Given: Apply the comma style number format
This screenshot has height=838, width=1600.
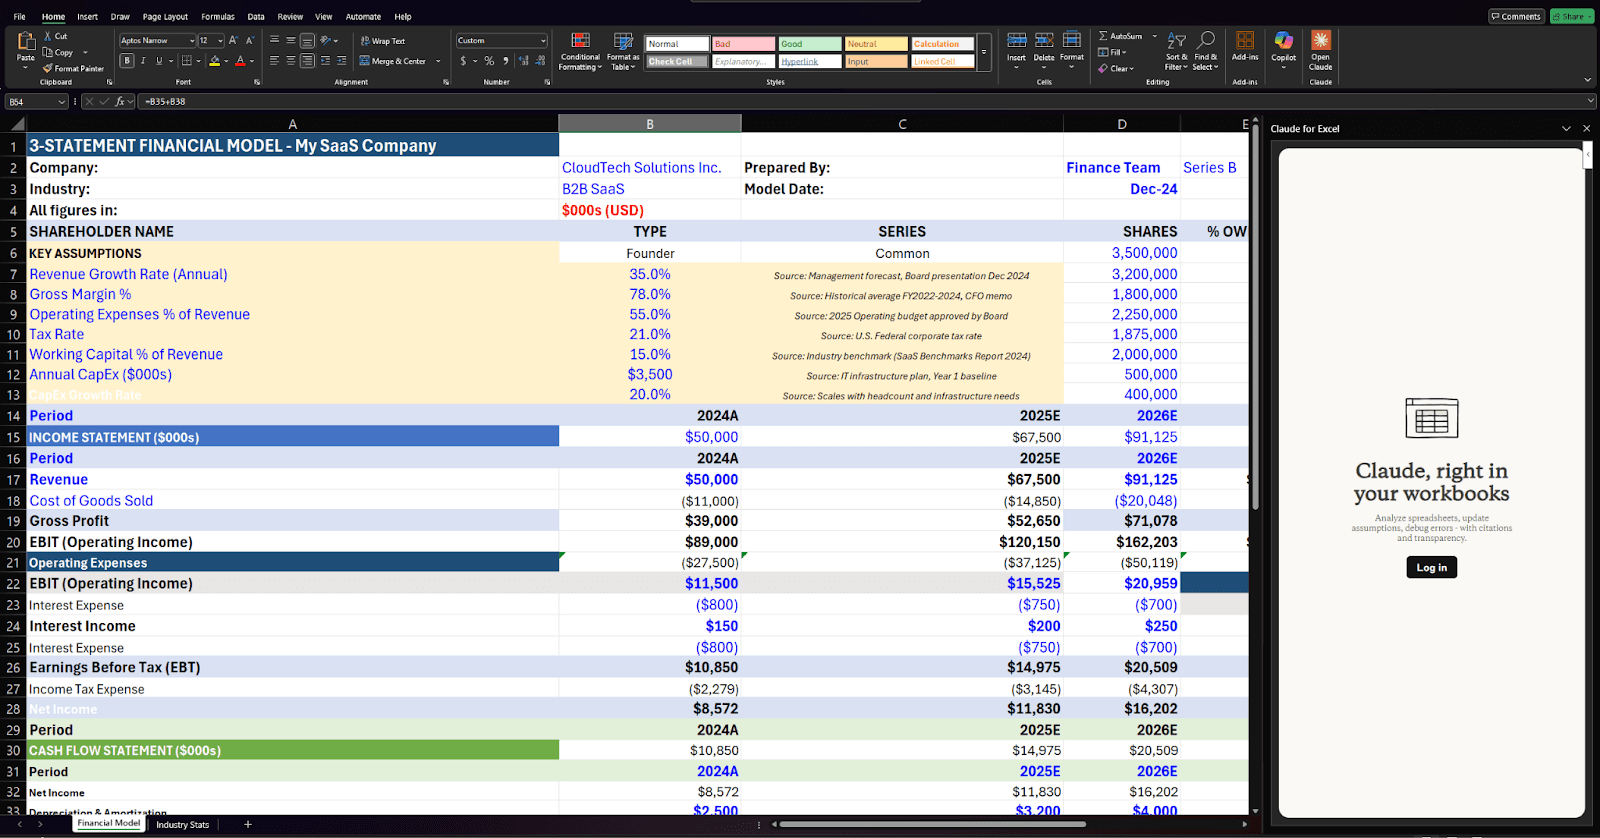Looking at the screenshot, I should (505, 61).
